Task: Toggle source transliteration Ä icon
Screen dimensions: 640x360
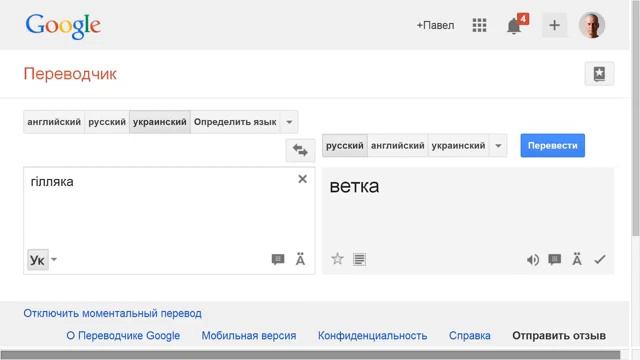Action: coord(300,259)
